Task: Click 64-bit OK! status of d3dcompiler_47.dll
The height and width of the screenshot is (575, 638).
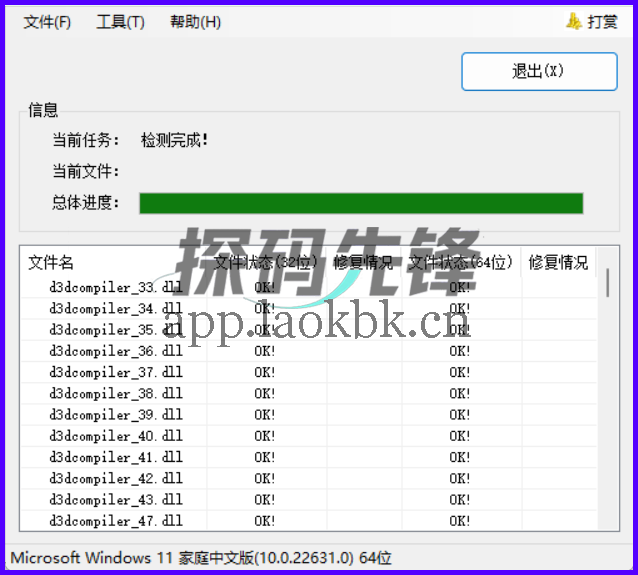Action: [460, 520]
